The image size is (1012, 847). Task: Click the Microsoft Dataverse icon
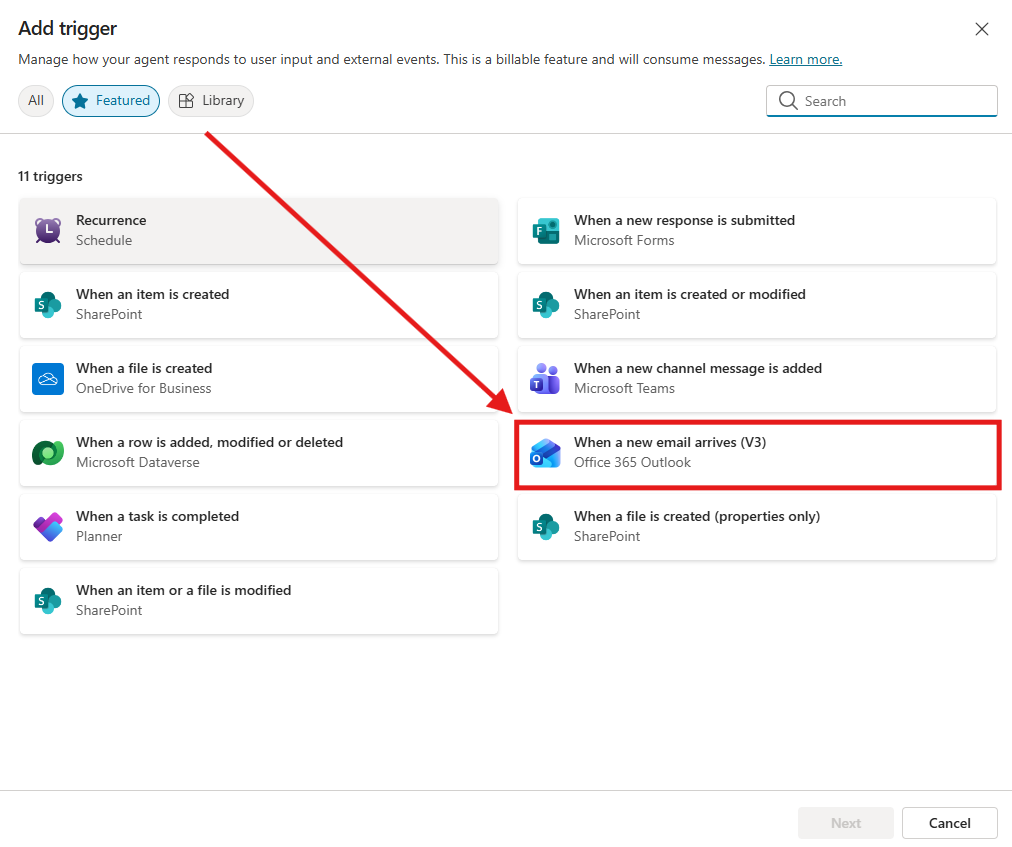click(48, 453)
